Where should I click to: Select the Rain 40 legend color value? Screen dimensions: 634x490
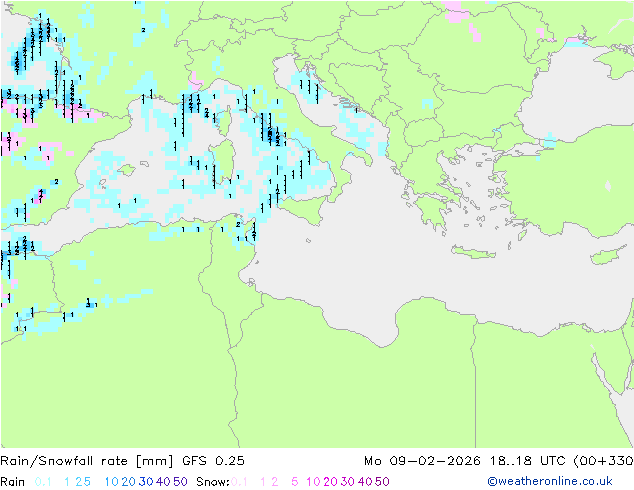pyautogui.click(x=163, y=482)
